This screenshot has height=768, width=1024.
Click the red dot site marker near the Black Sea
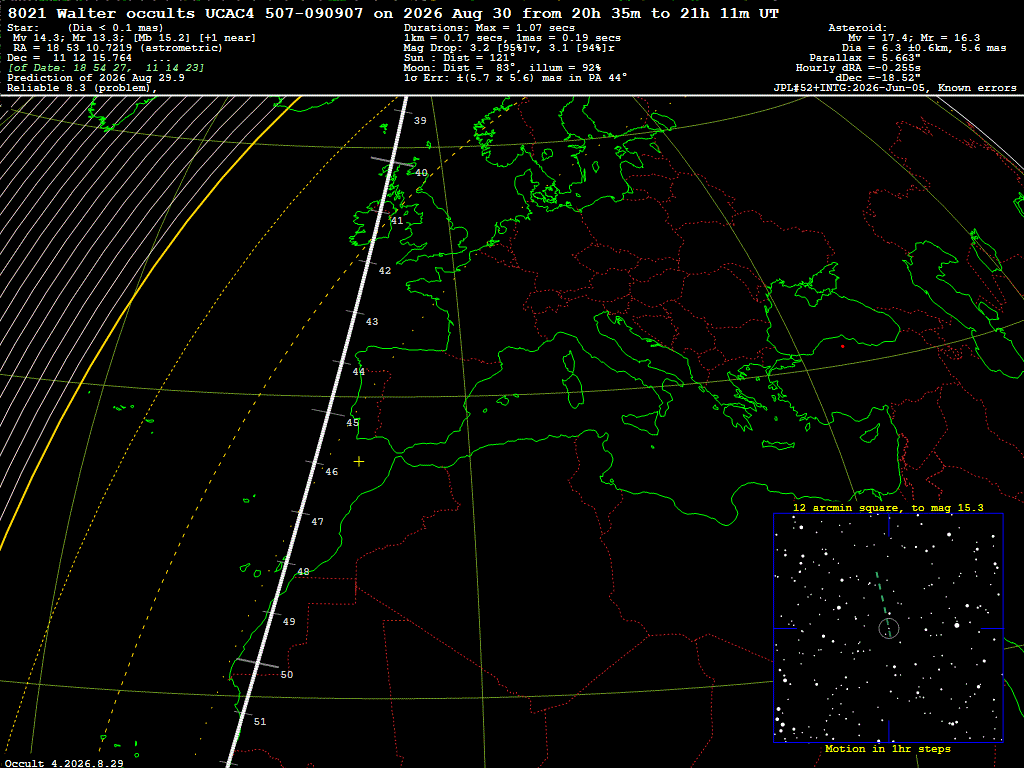[842, 346]
